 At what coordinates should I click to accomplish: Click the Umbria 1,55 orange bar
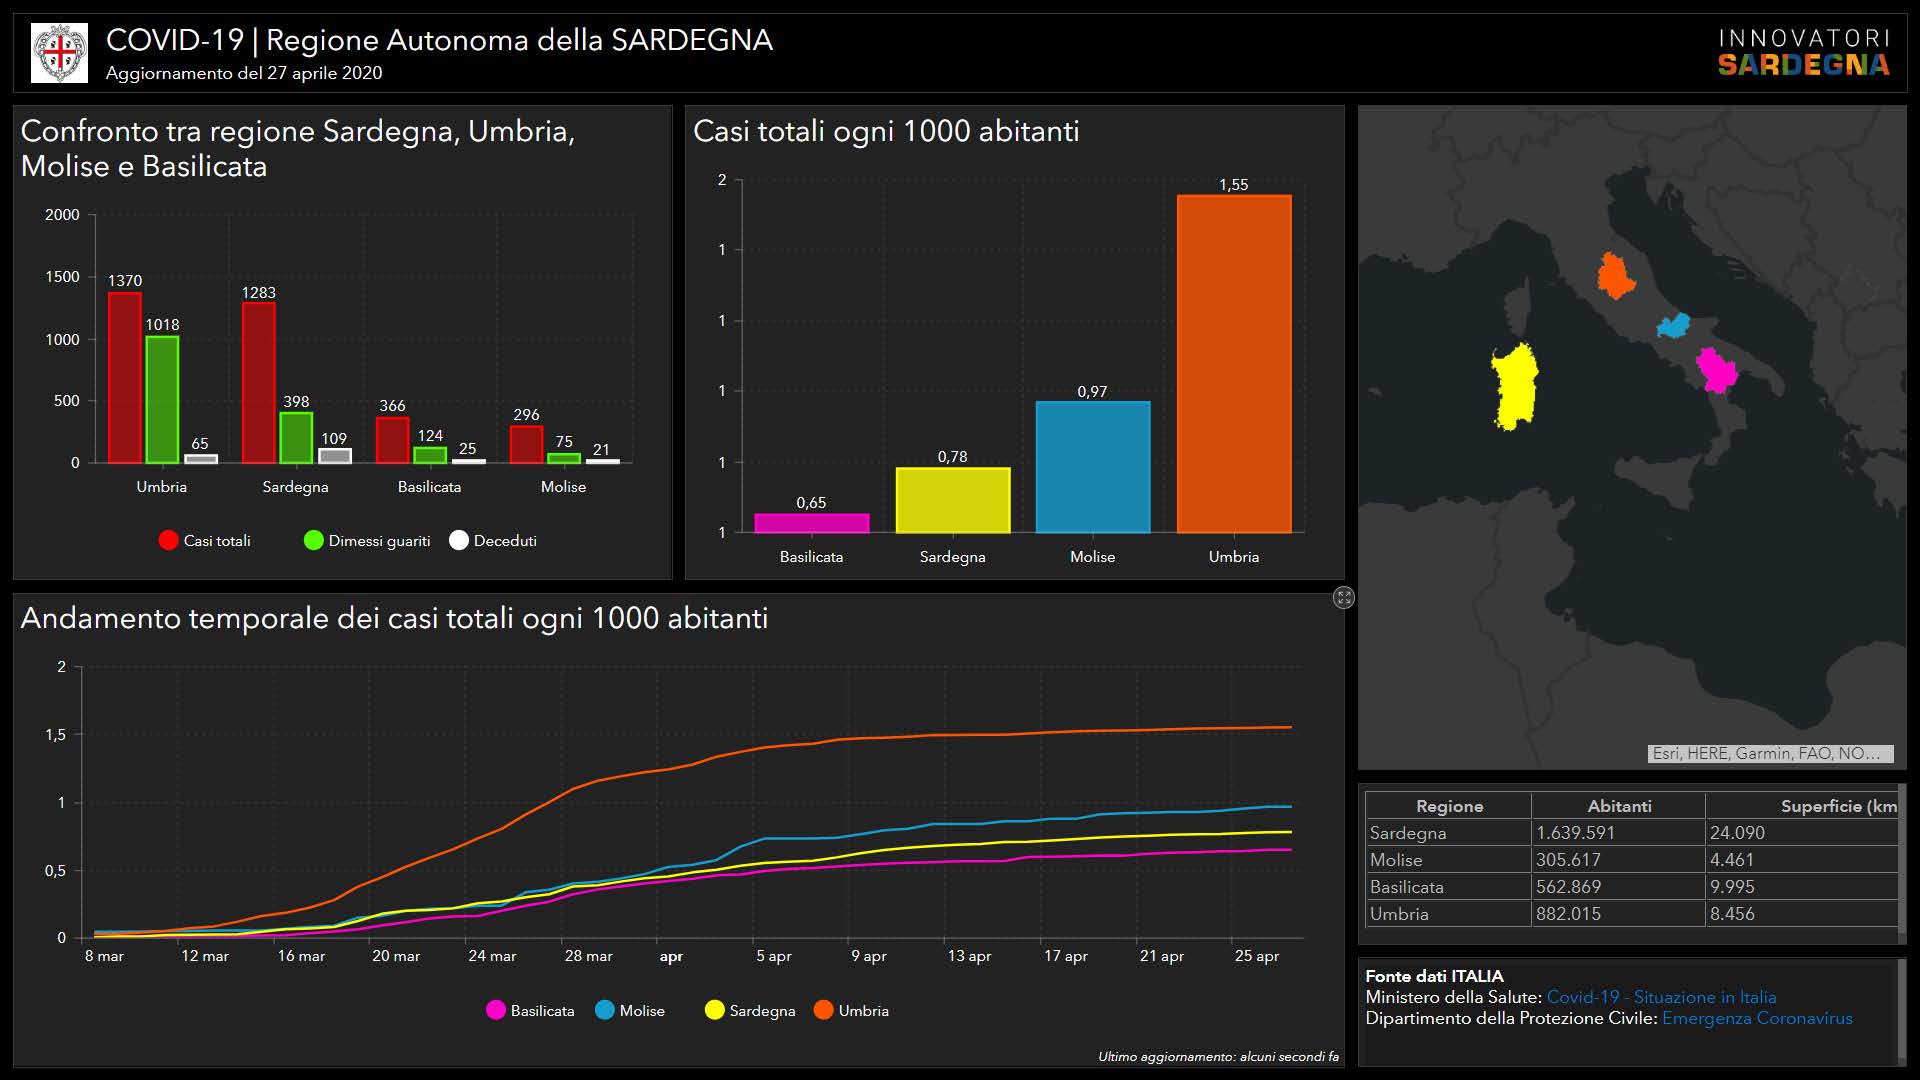click(1233, 364)
